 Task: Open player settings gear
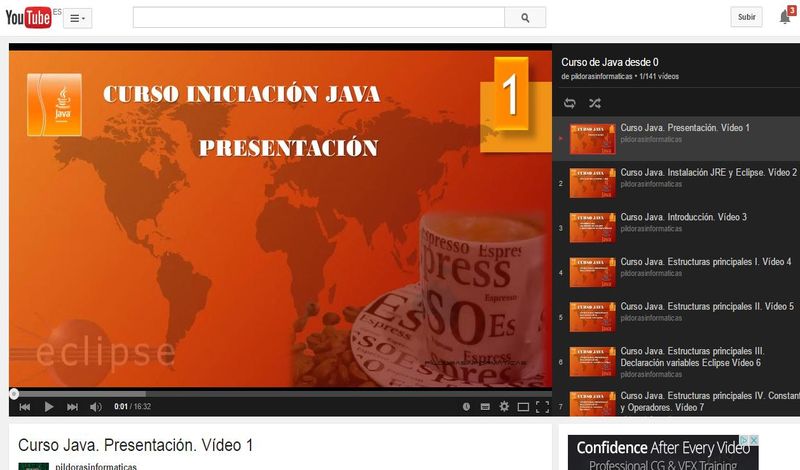504,407
